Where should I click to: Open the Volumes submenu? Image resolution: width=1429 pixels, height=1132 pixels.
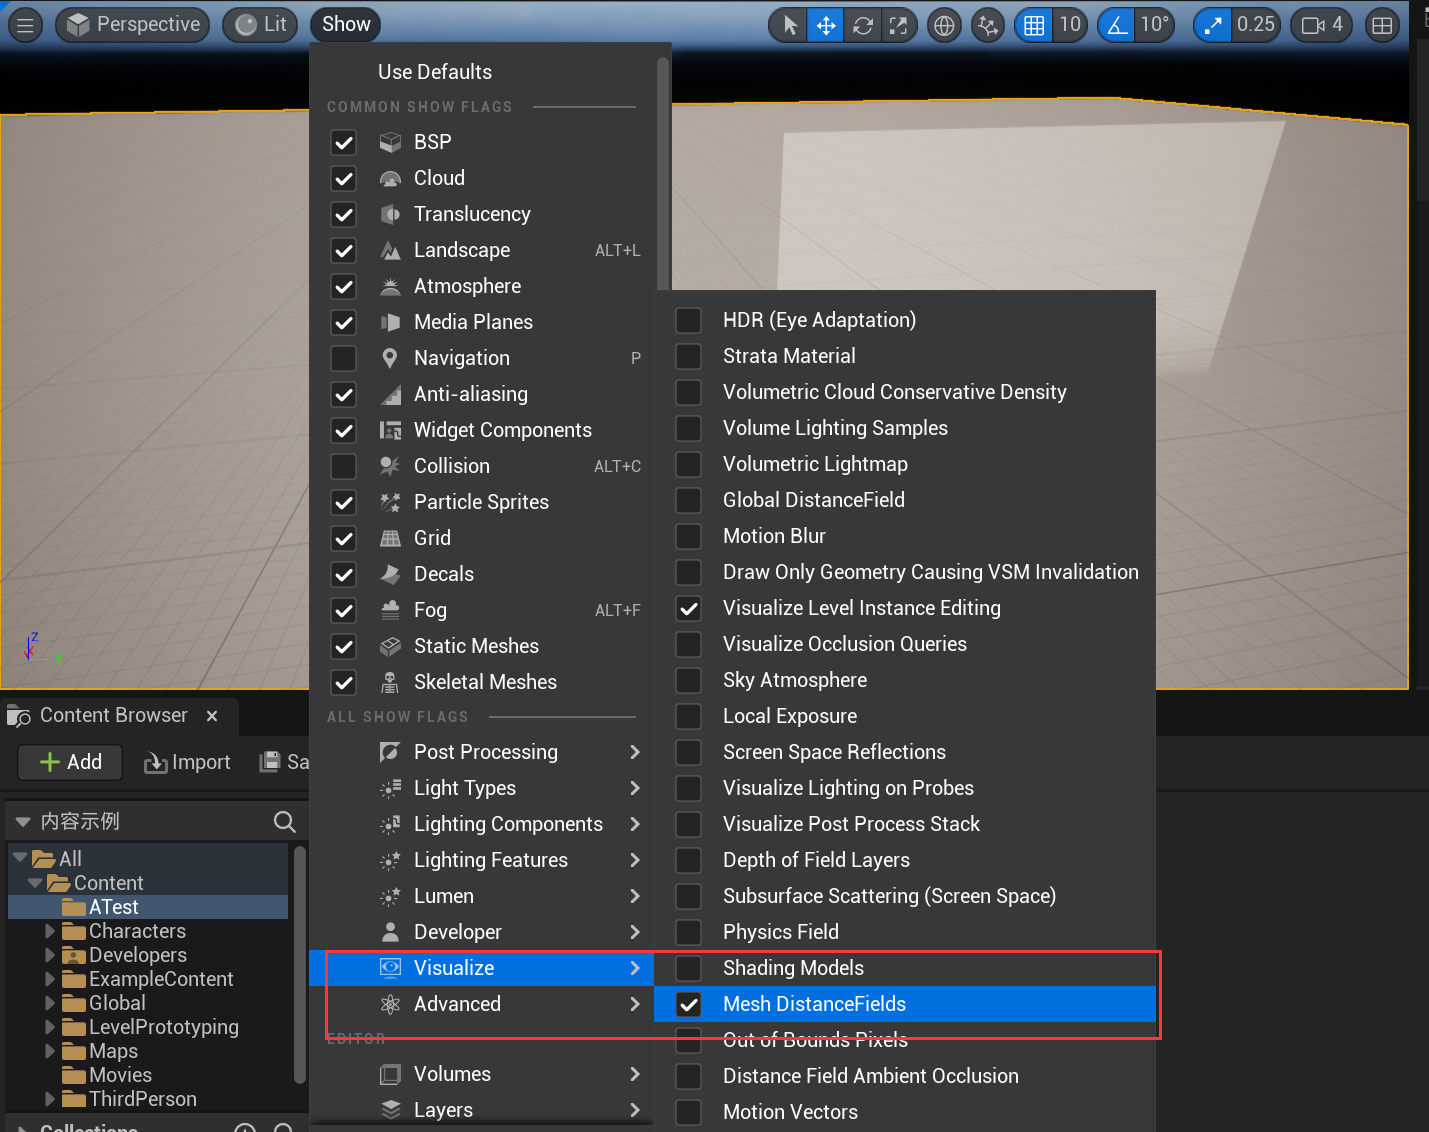click(x=482, y=1074)
